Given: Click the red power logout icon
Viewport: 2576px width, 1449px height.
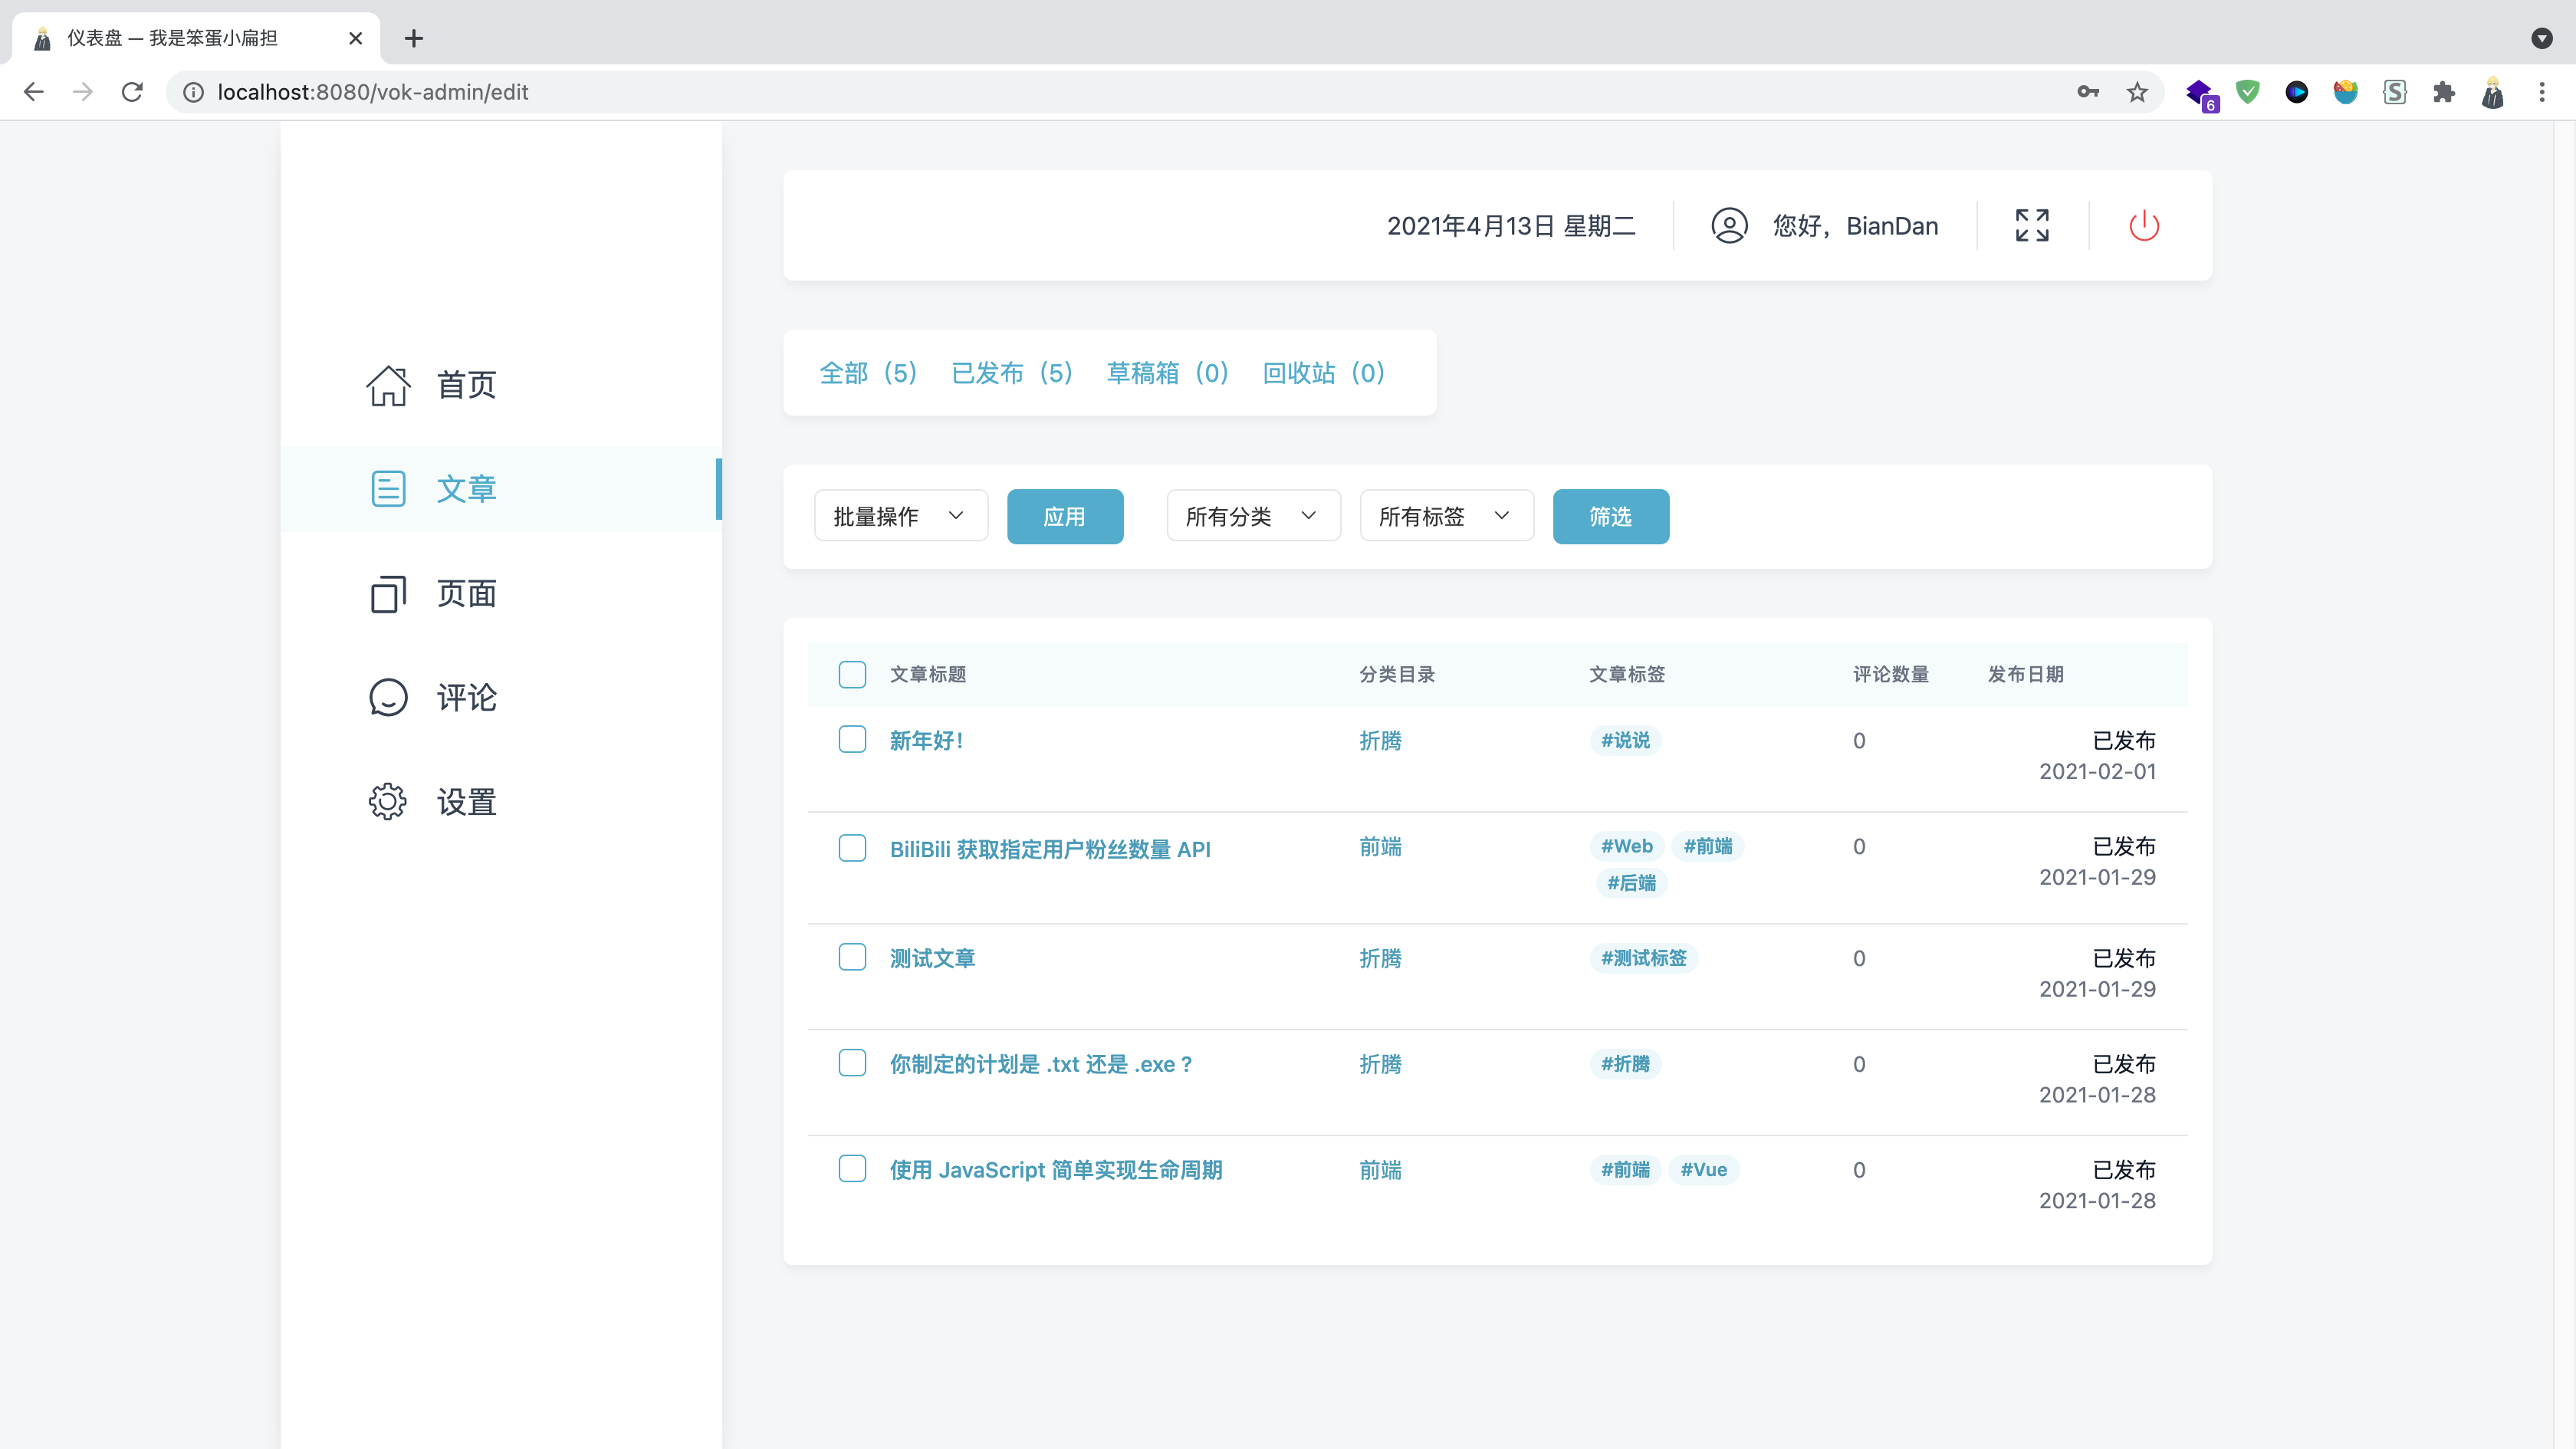Looking at the screenshot, I should point(2143,226).
